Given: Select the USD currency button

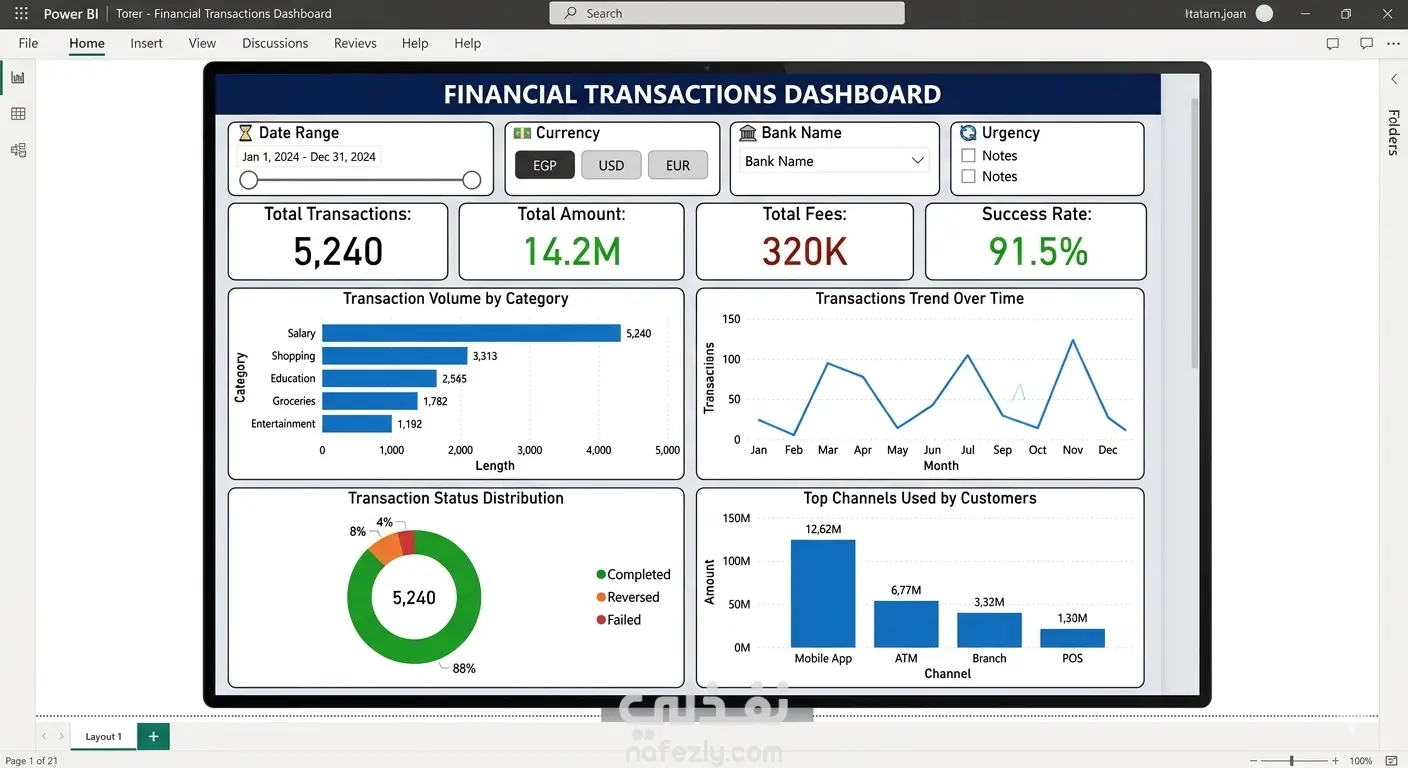Looking at the screenshot, I should coord(611,165).
